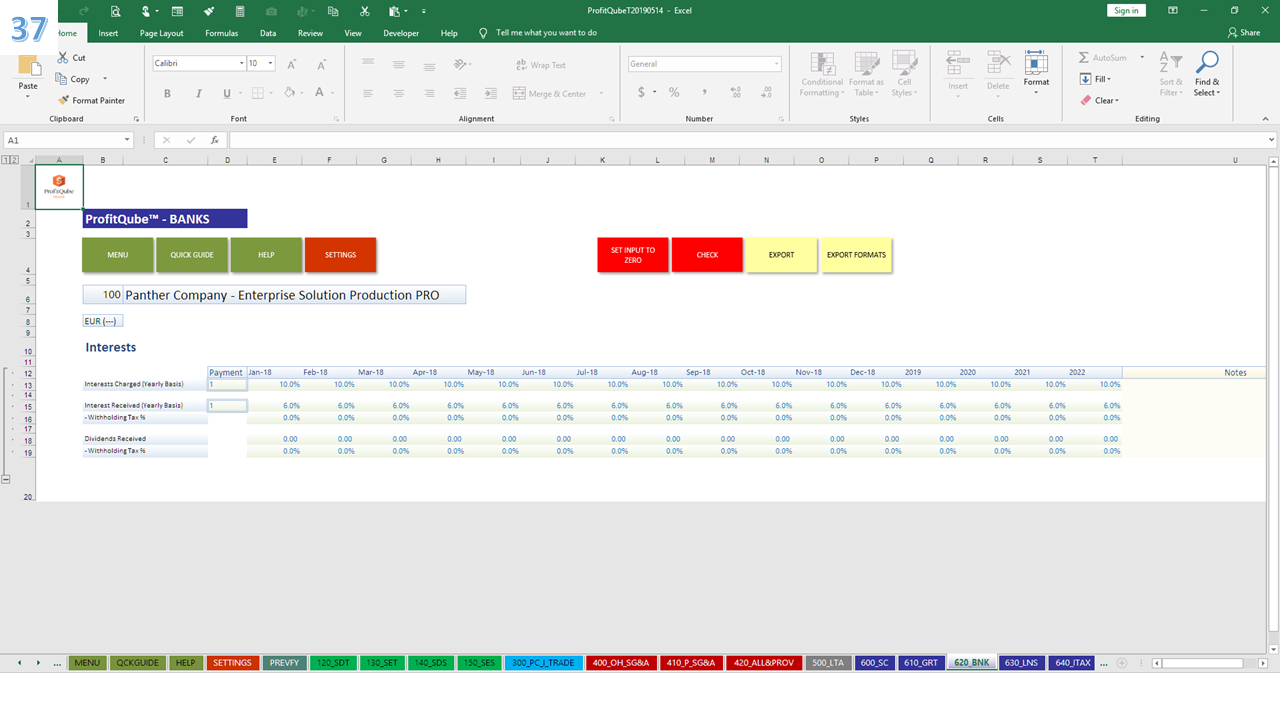
Task: Click the Fill Color paint bucket icon
Action: click(x=289, y=93)
